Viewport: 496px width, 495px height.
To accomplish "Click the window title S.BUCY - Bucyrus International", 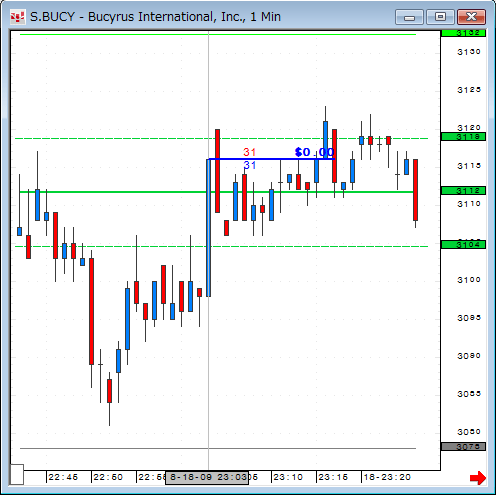I will (x=155, y=17).
